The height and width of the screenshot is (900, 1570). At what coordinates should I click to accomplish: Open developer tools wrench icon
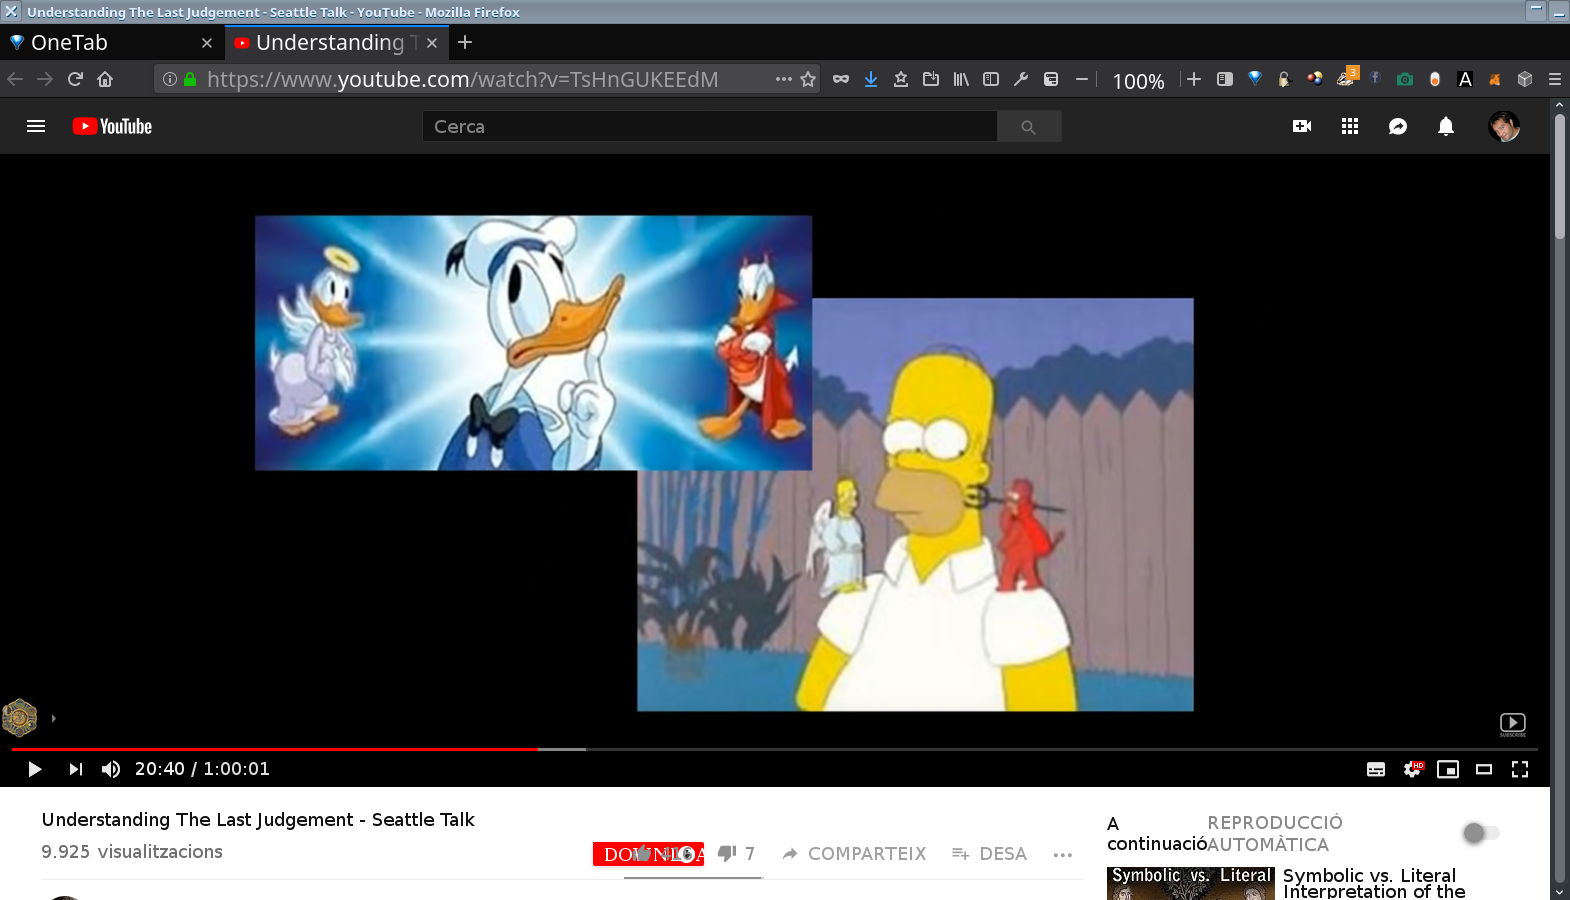pos(1021,79)
